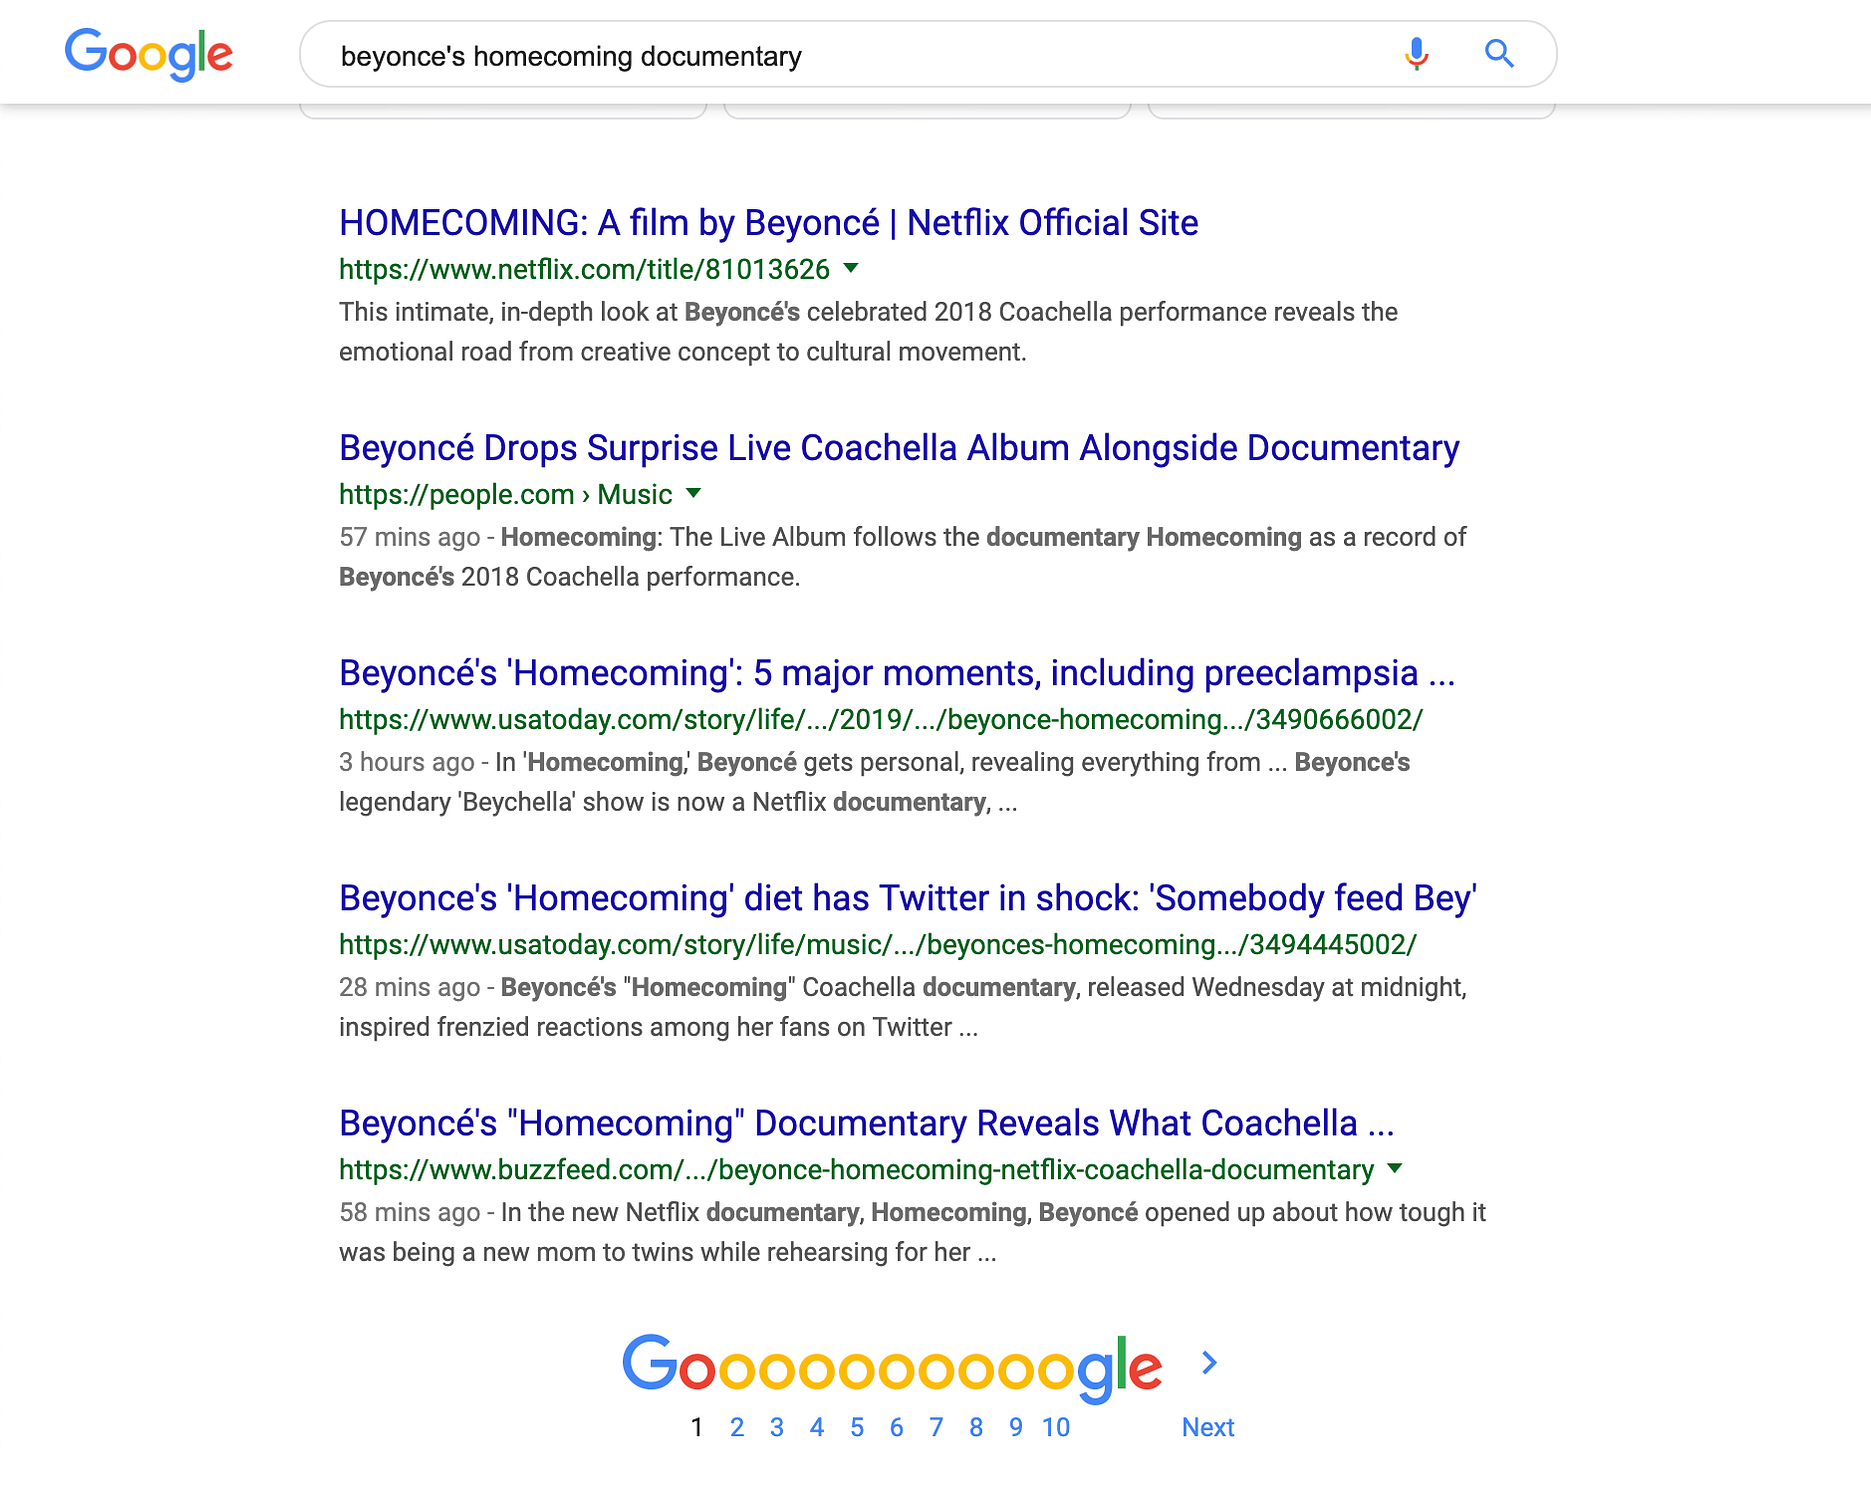Click the usatoday.com URL under the diet article
The image size is (1871, 1500).
click(877, 944)
